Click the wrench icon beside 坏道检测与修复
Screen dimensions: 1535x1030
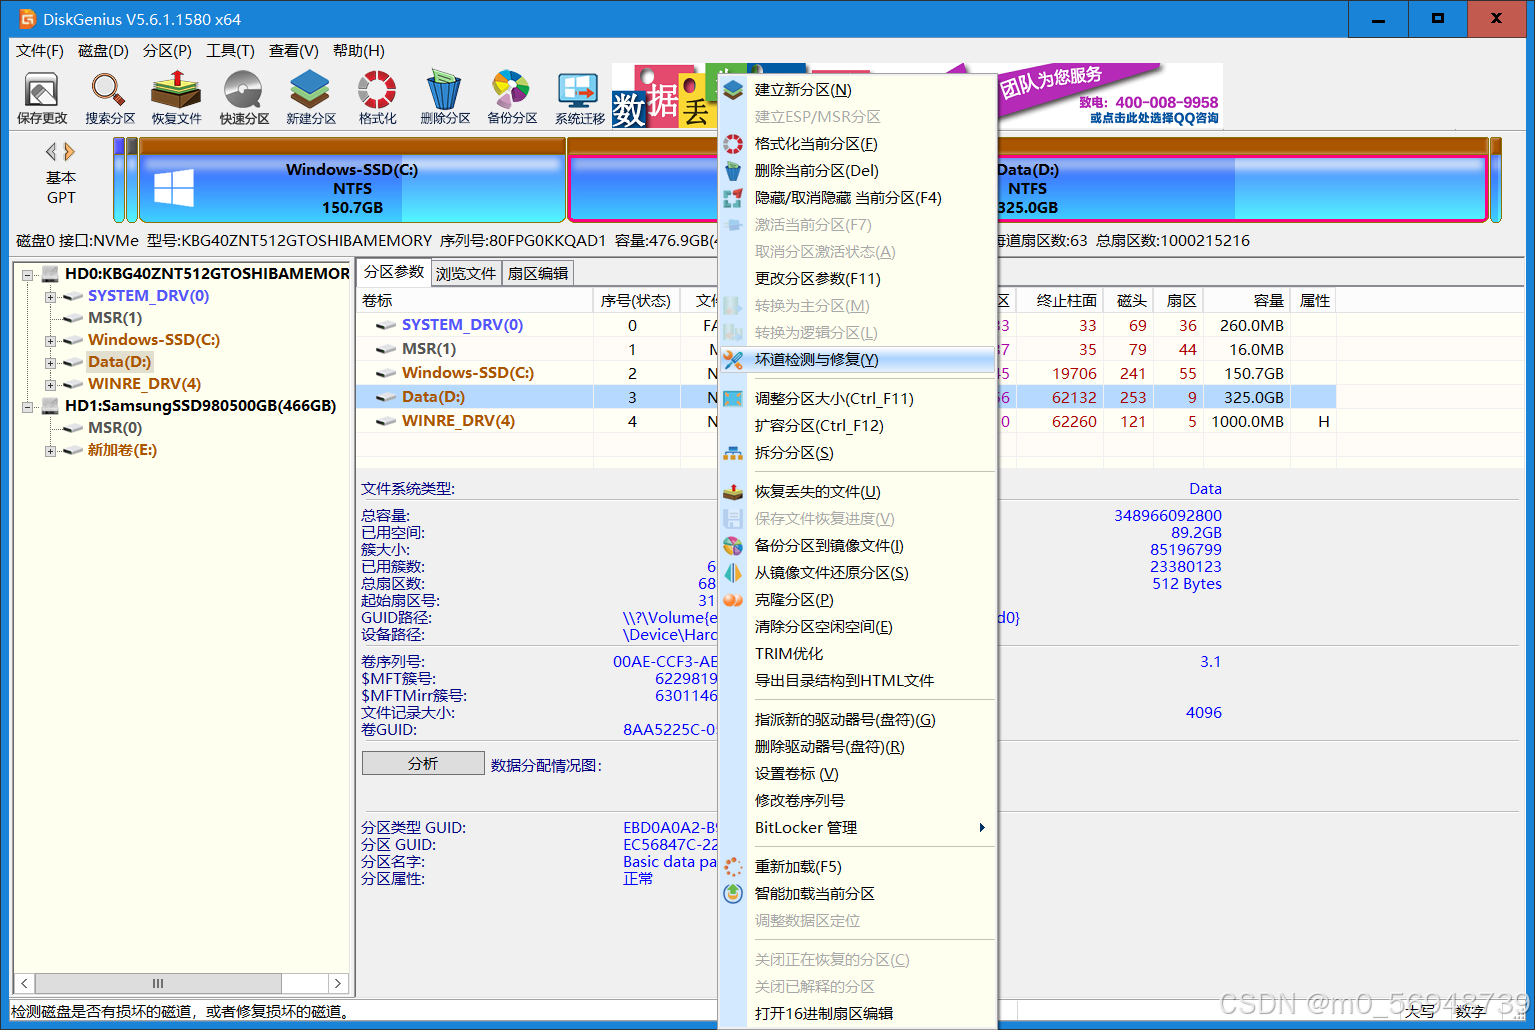click(733, 360)
